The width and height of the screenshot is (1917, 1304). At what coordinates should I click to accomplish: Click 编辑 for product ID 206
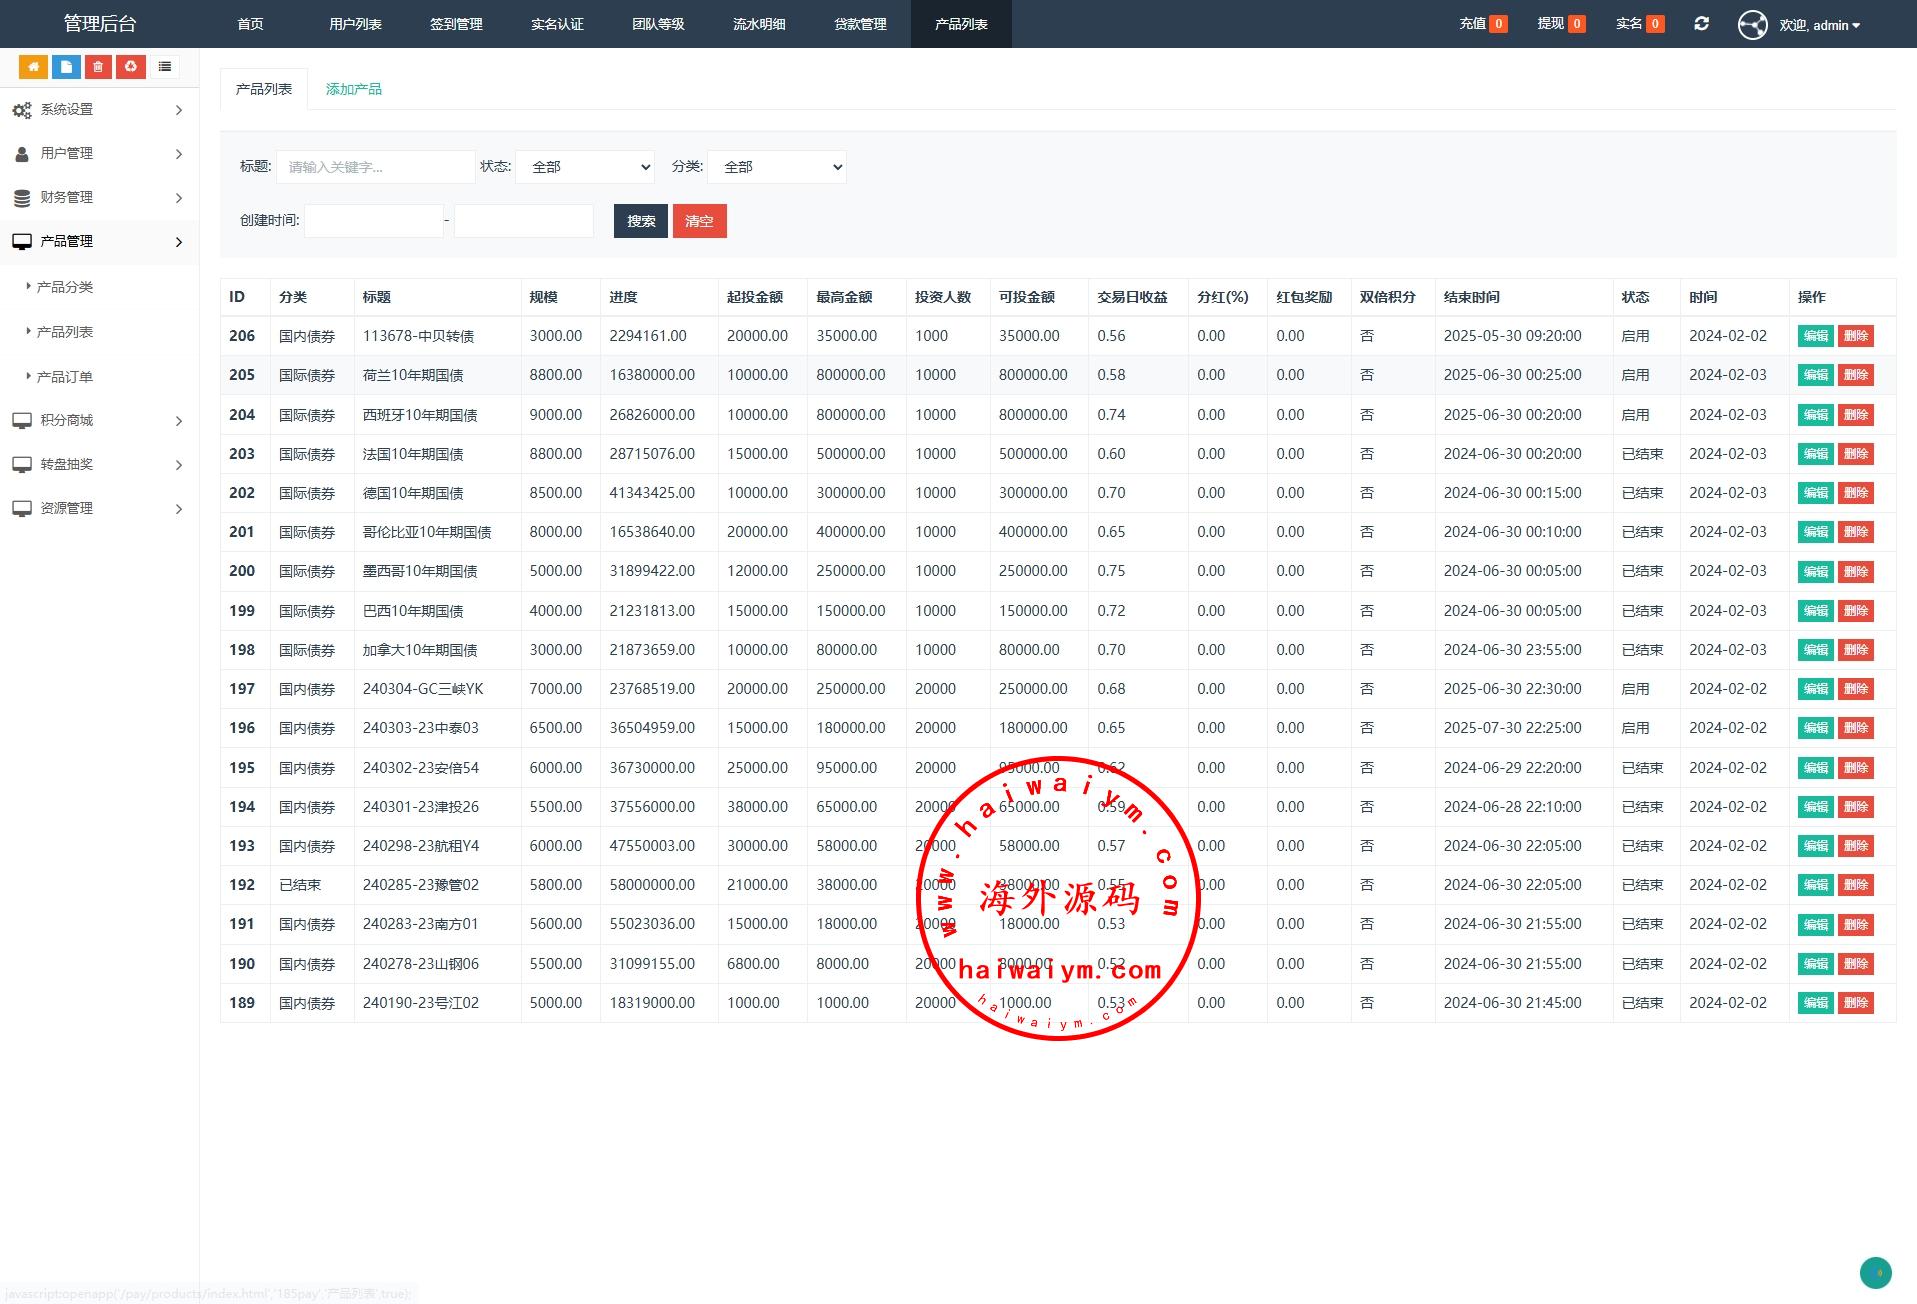tap(1815, 336)
